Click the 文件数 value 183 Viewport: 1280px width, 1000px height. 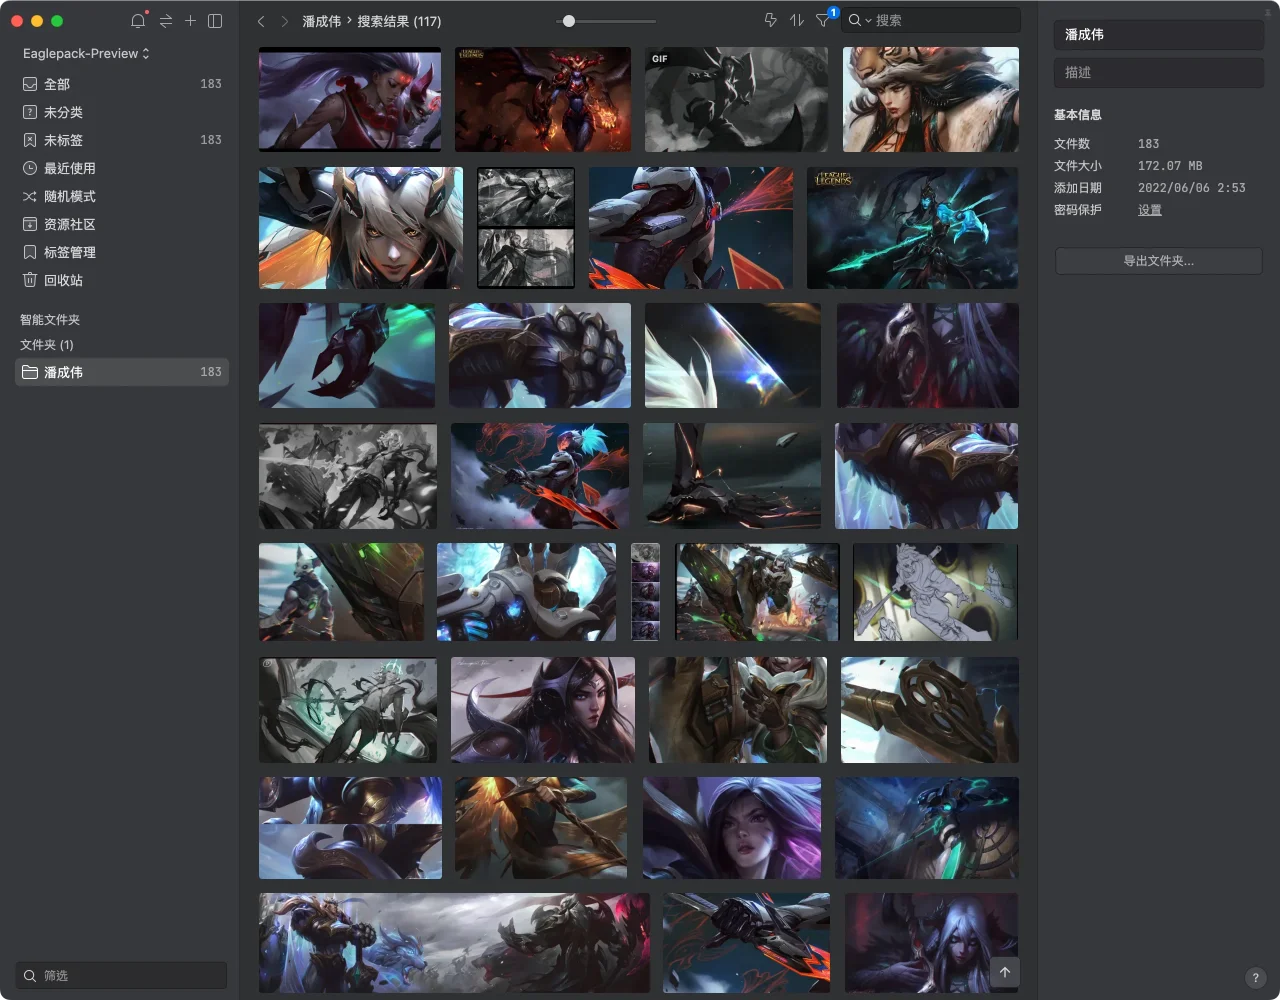1149,144
